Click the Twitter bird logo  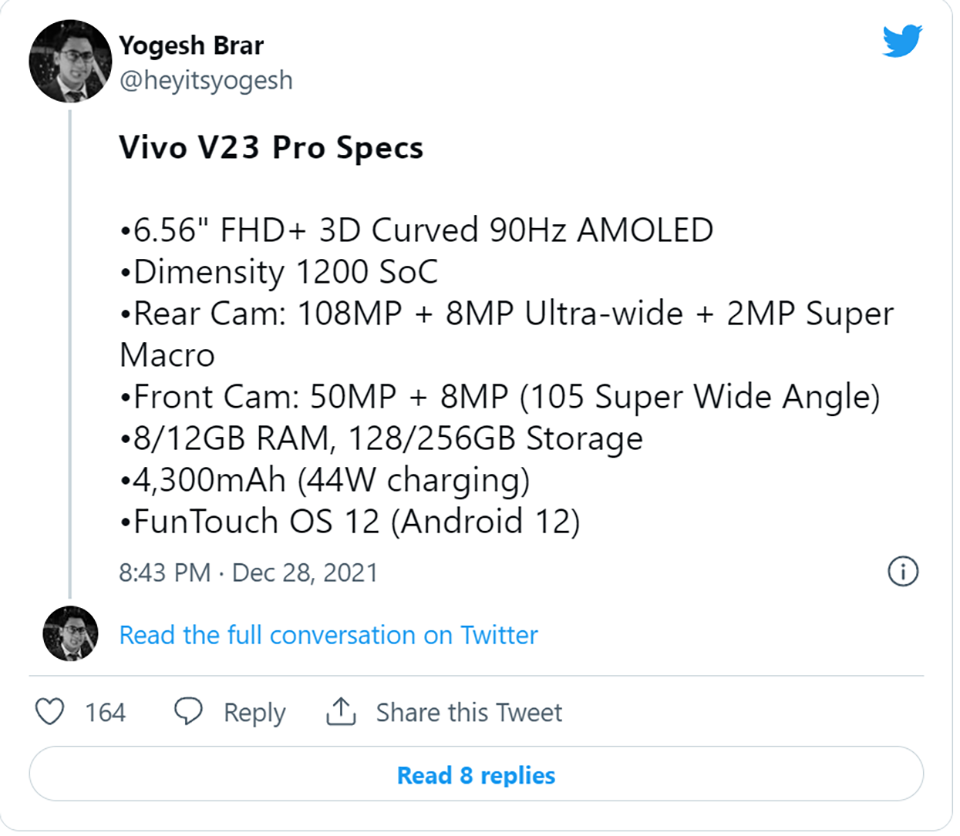[901, 41]
